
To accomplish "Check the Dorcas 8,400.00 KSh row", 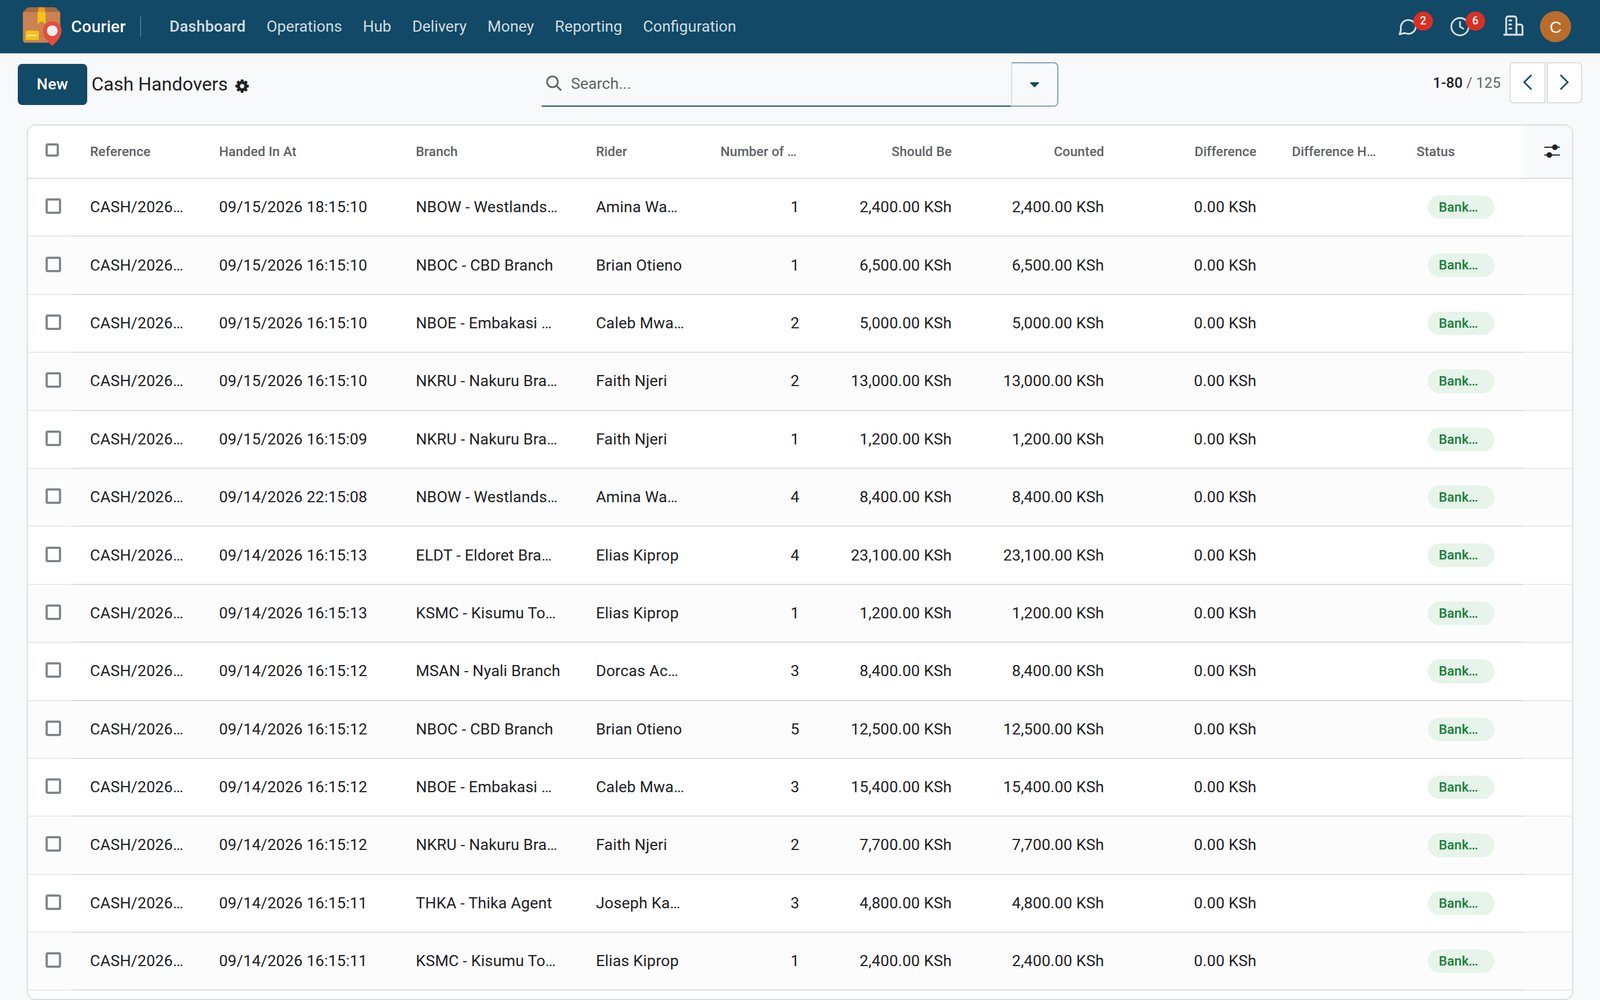I will pyautogui.click(x=53, y=670).
